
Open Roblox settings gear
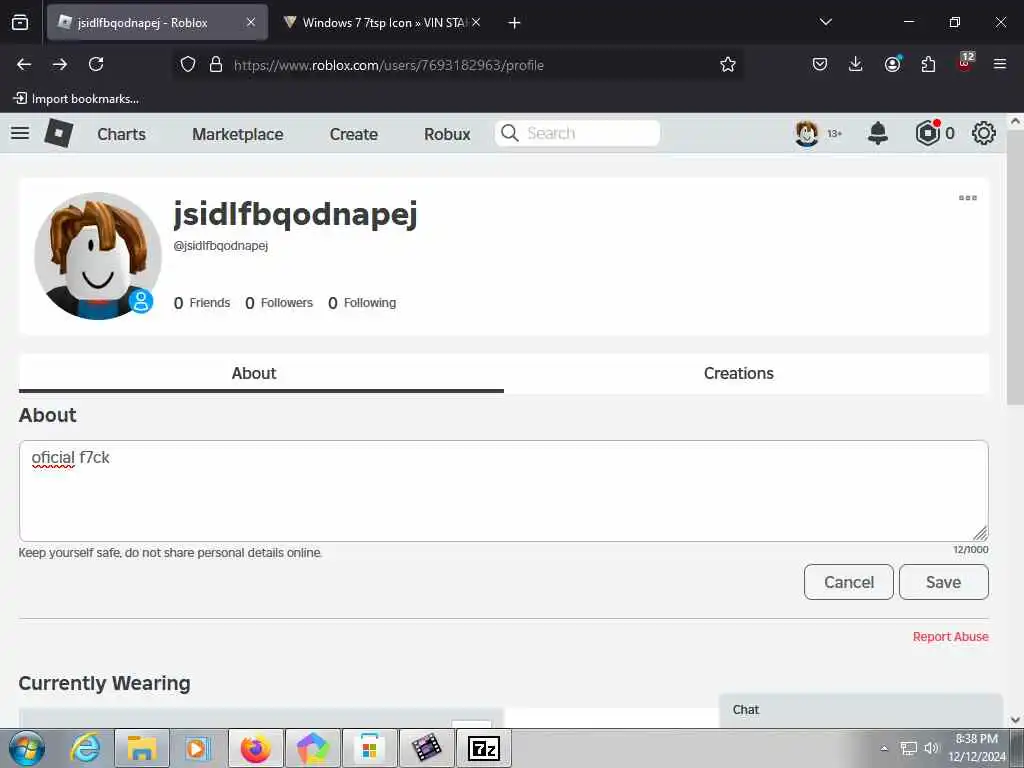point(984,133)
